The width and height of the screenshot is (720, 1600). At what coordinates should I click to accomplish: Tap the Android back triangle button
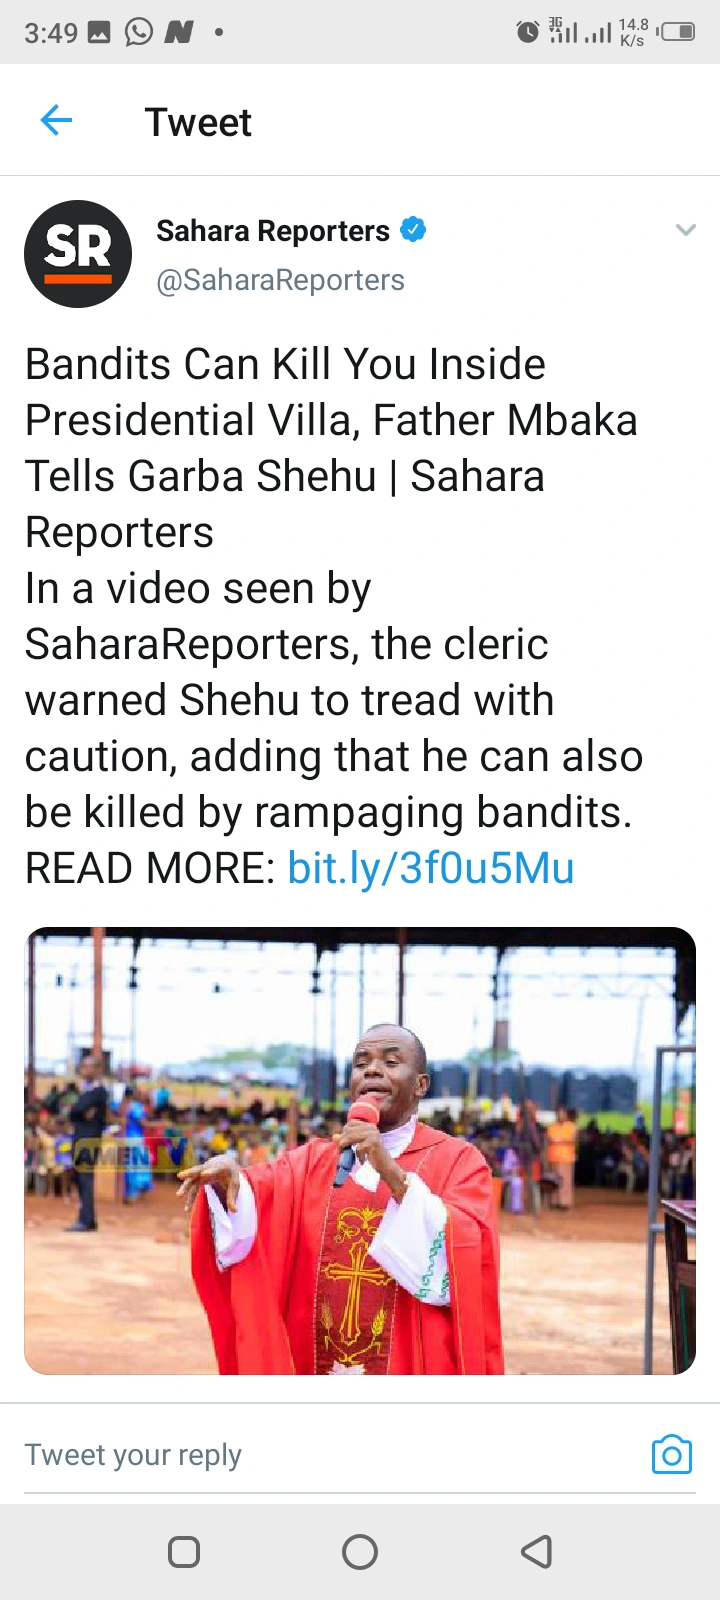pos(537,1552)
